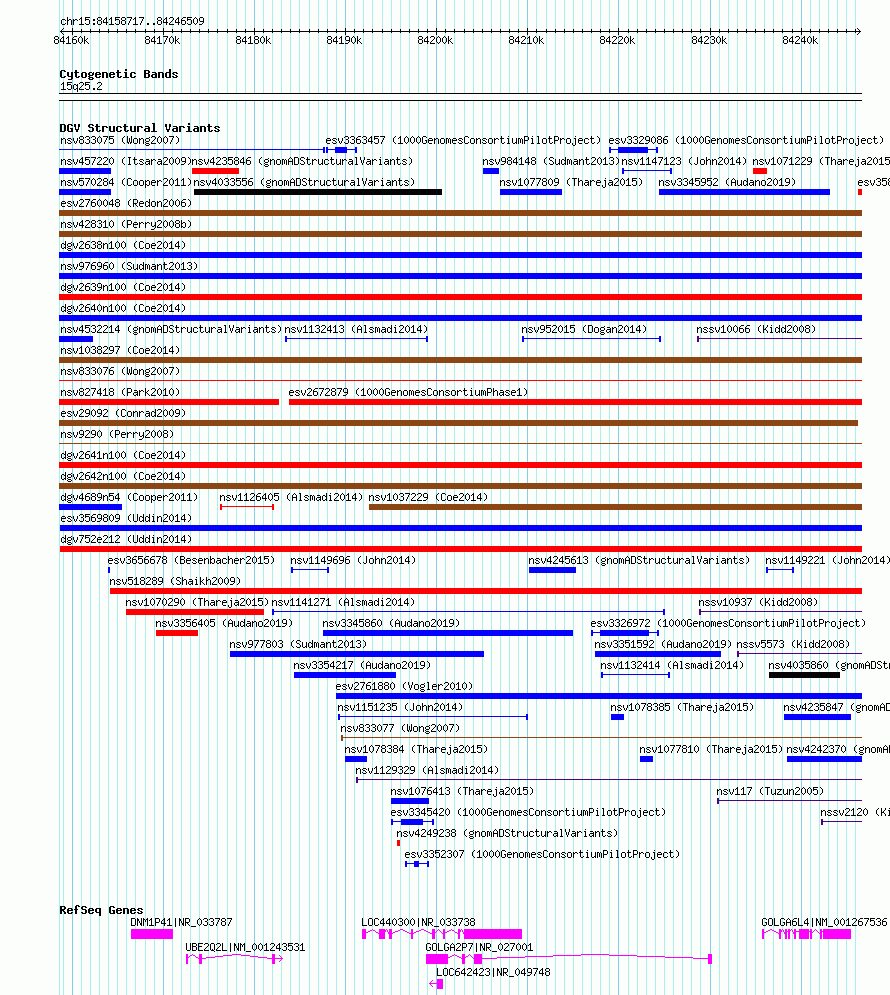Click the DNM1P41 gene block
This screenshot has height=995, width=890.
point(152,934)
